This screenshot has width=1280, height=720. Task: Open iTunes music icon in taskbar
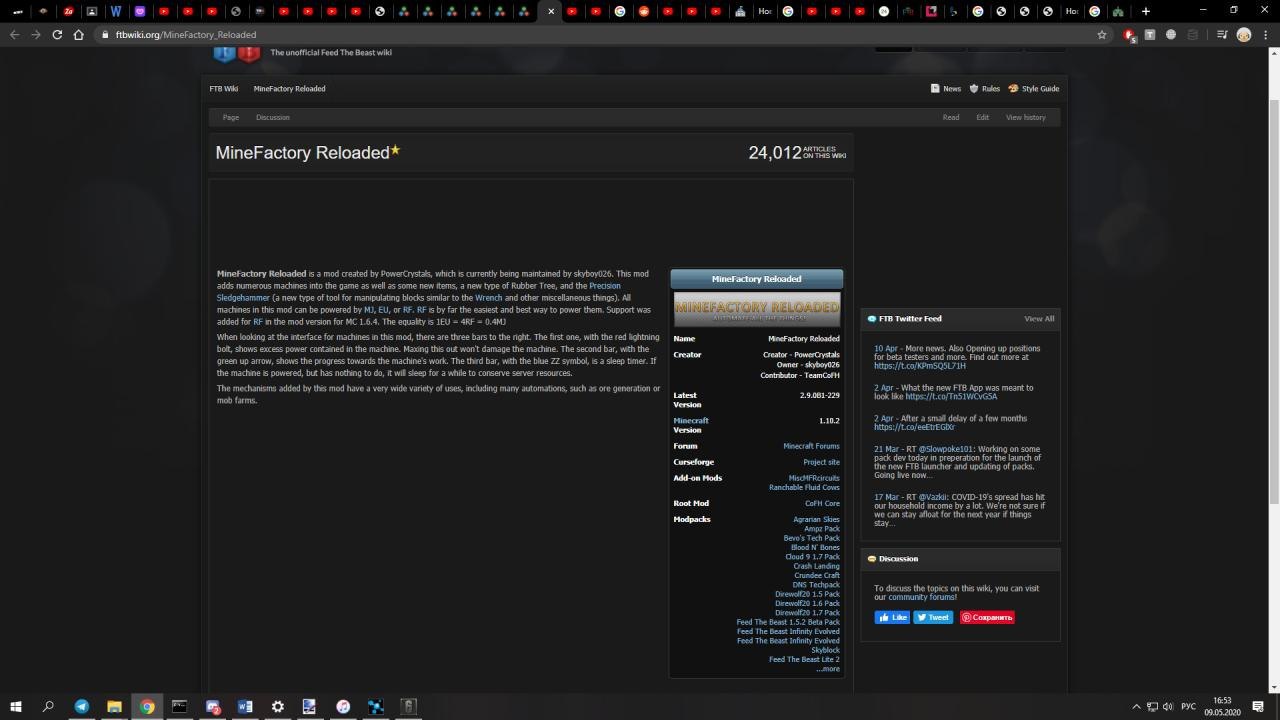343,706
